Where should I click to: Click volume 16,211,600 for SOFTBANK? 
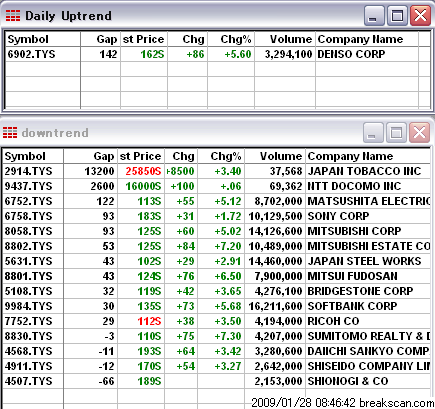[x=275, y=306]
